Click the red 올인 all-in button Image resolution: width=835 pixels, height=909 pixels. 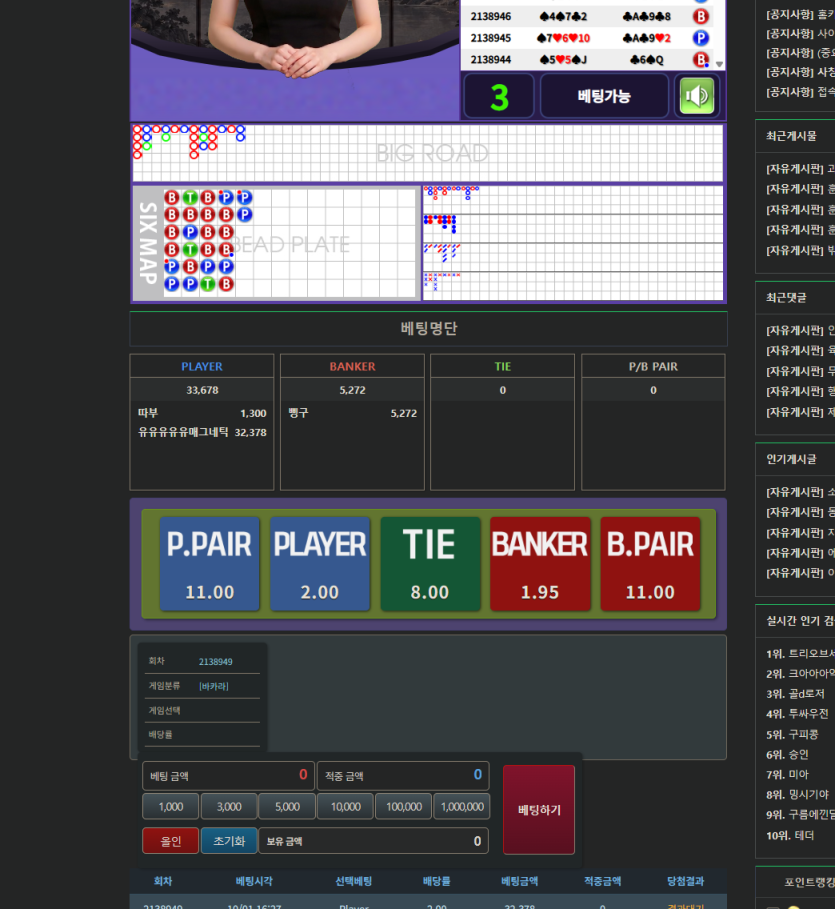pos(170,841)
